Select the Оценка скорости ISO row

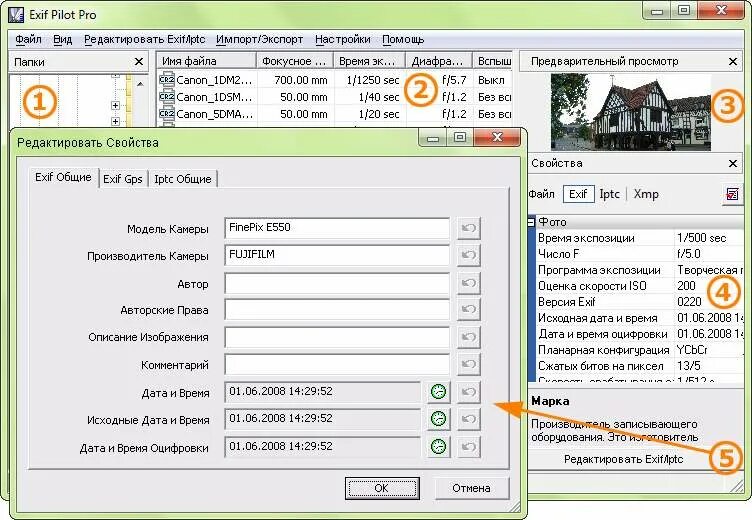click(640, 286)
